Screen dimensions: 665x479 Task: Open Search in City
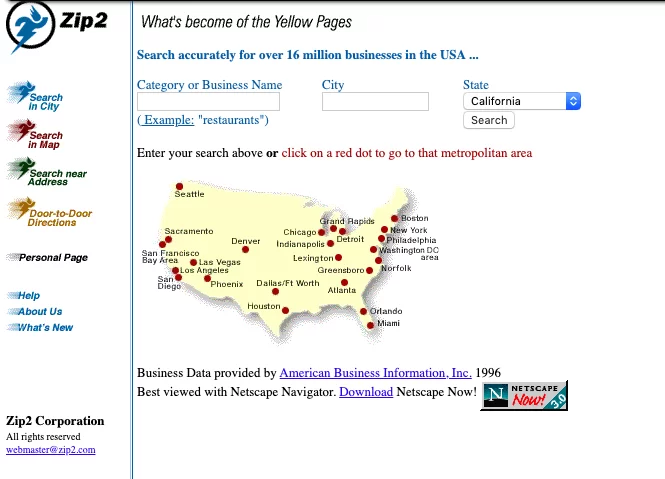35,97
